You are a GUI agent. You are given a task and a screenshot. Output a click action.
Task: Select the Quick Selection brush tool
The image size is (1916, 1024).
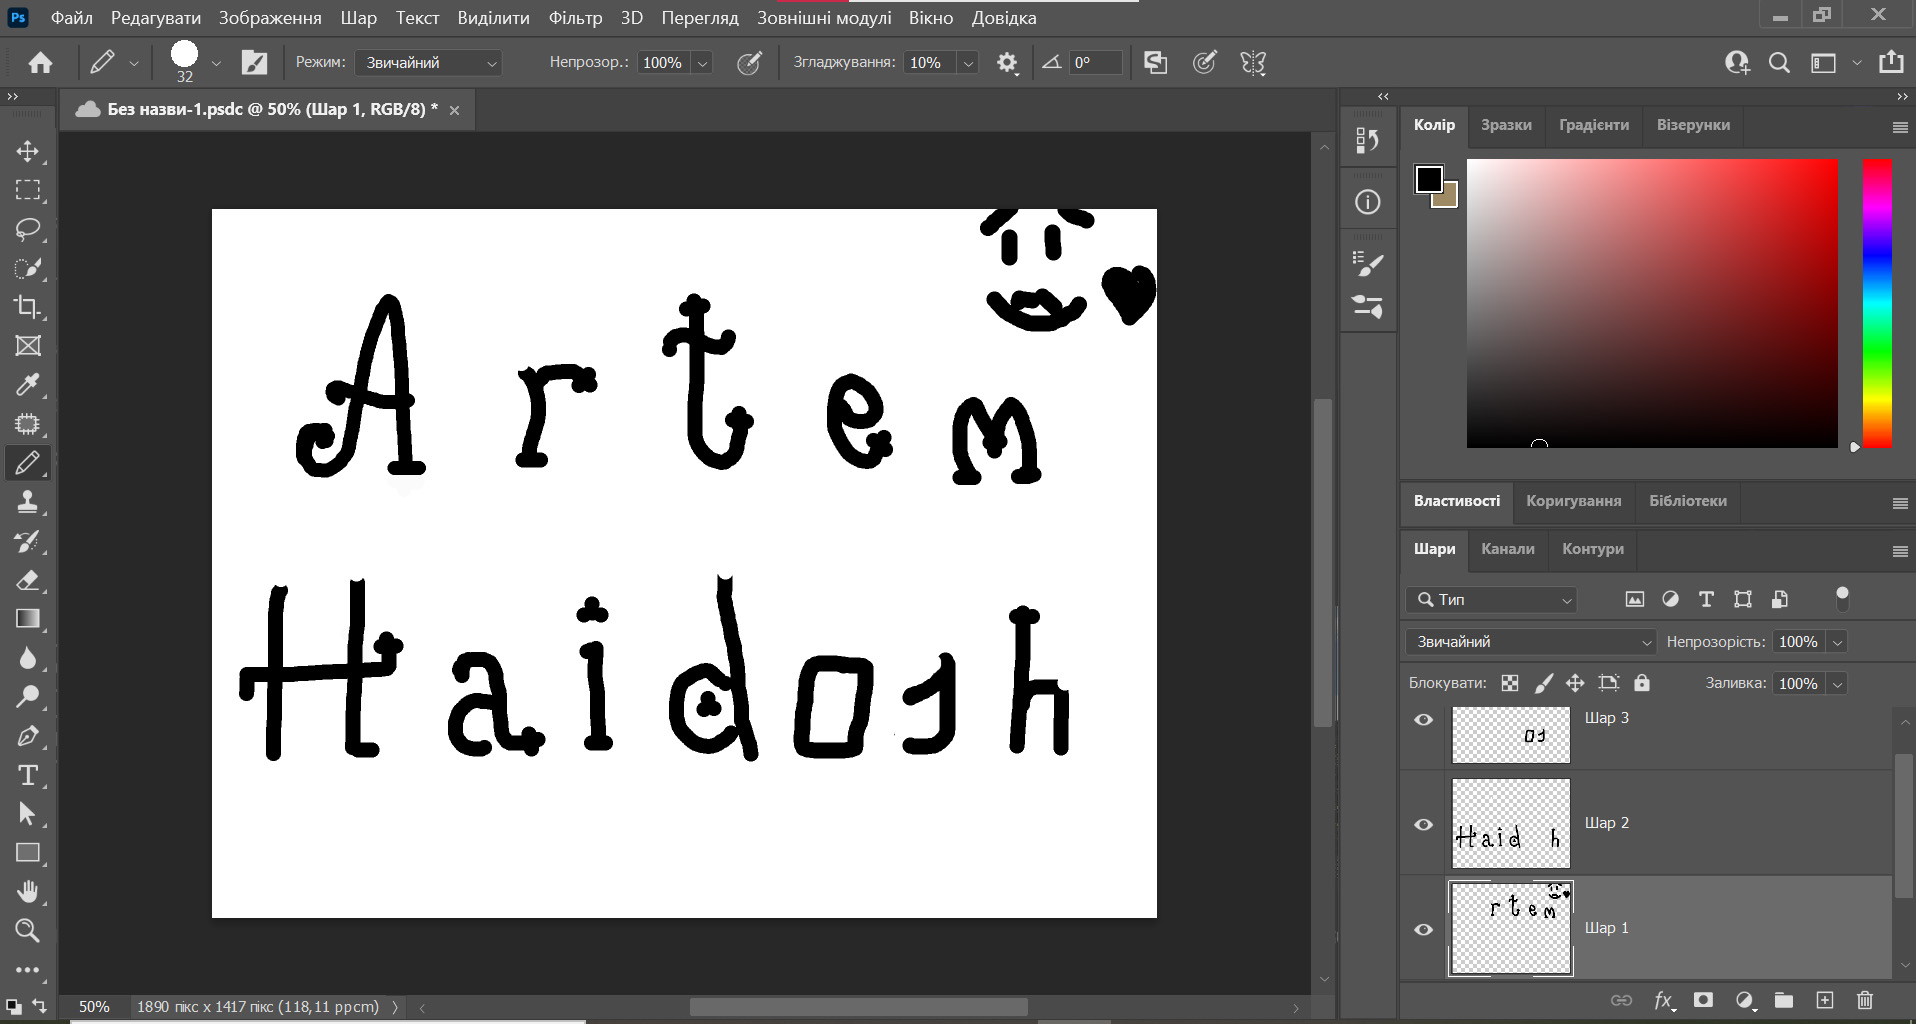click(27, 268)
